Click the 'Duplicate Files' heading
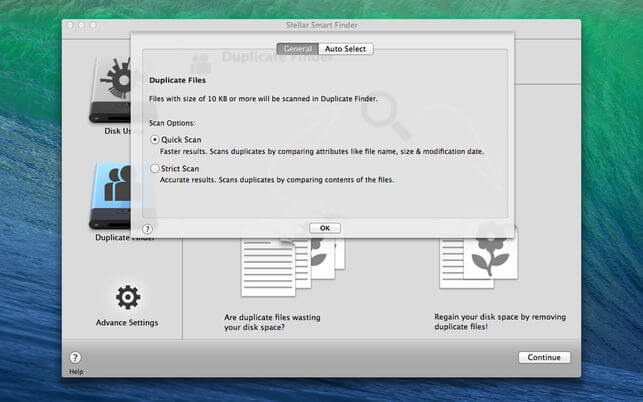The width and height of the screenshot is (643, 402). click(x=178, y=80)
